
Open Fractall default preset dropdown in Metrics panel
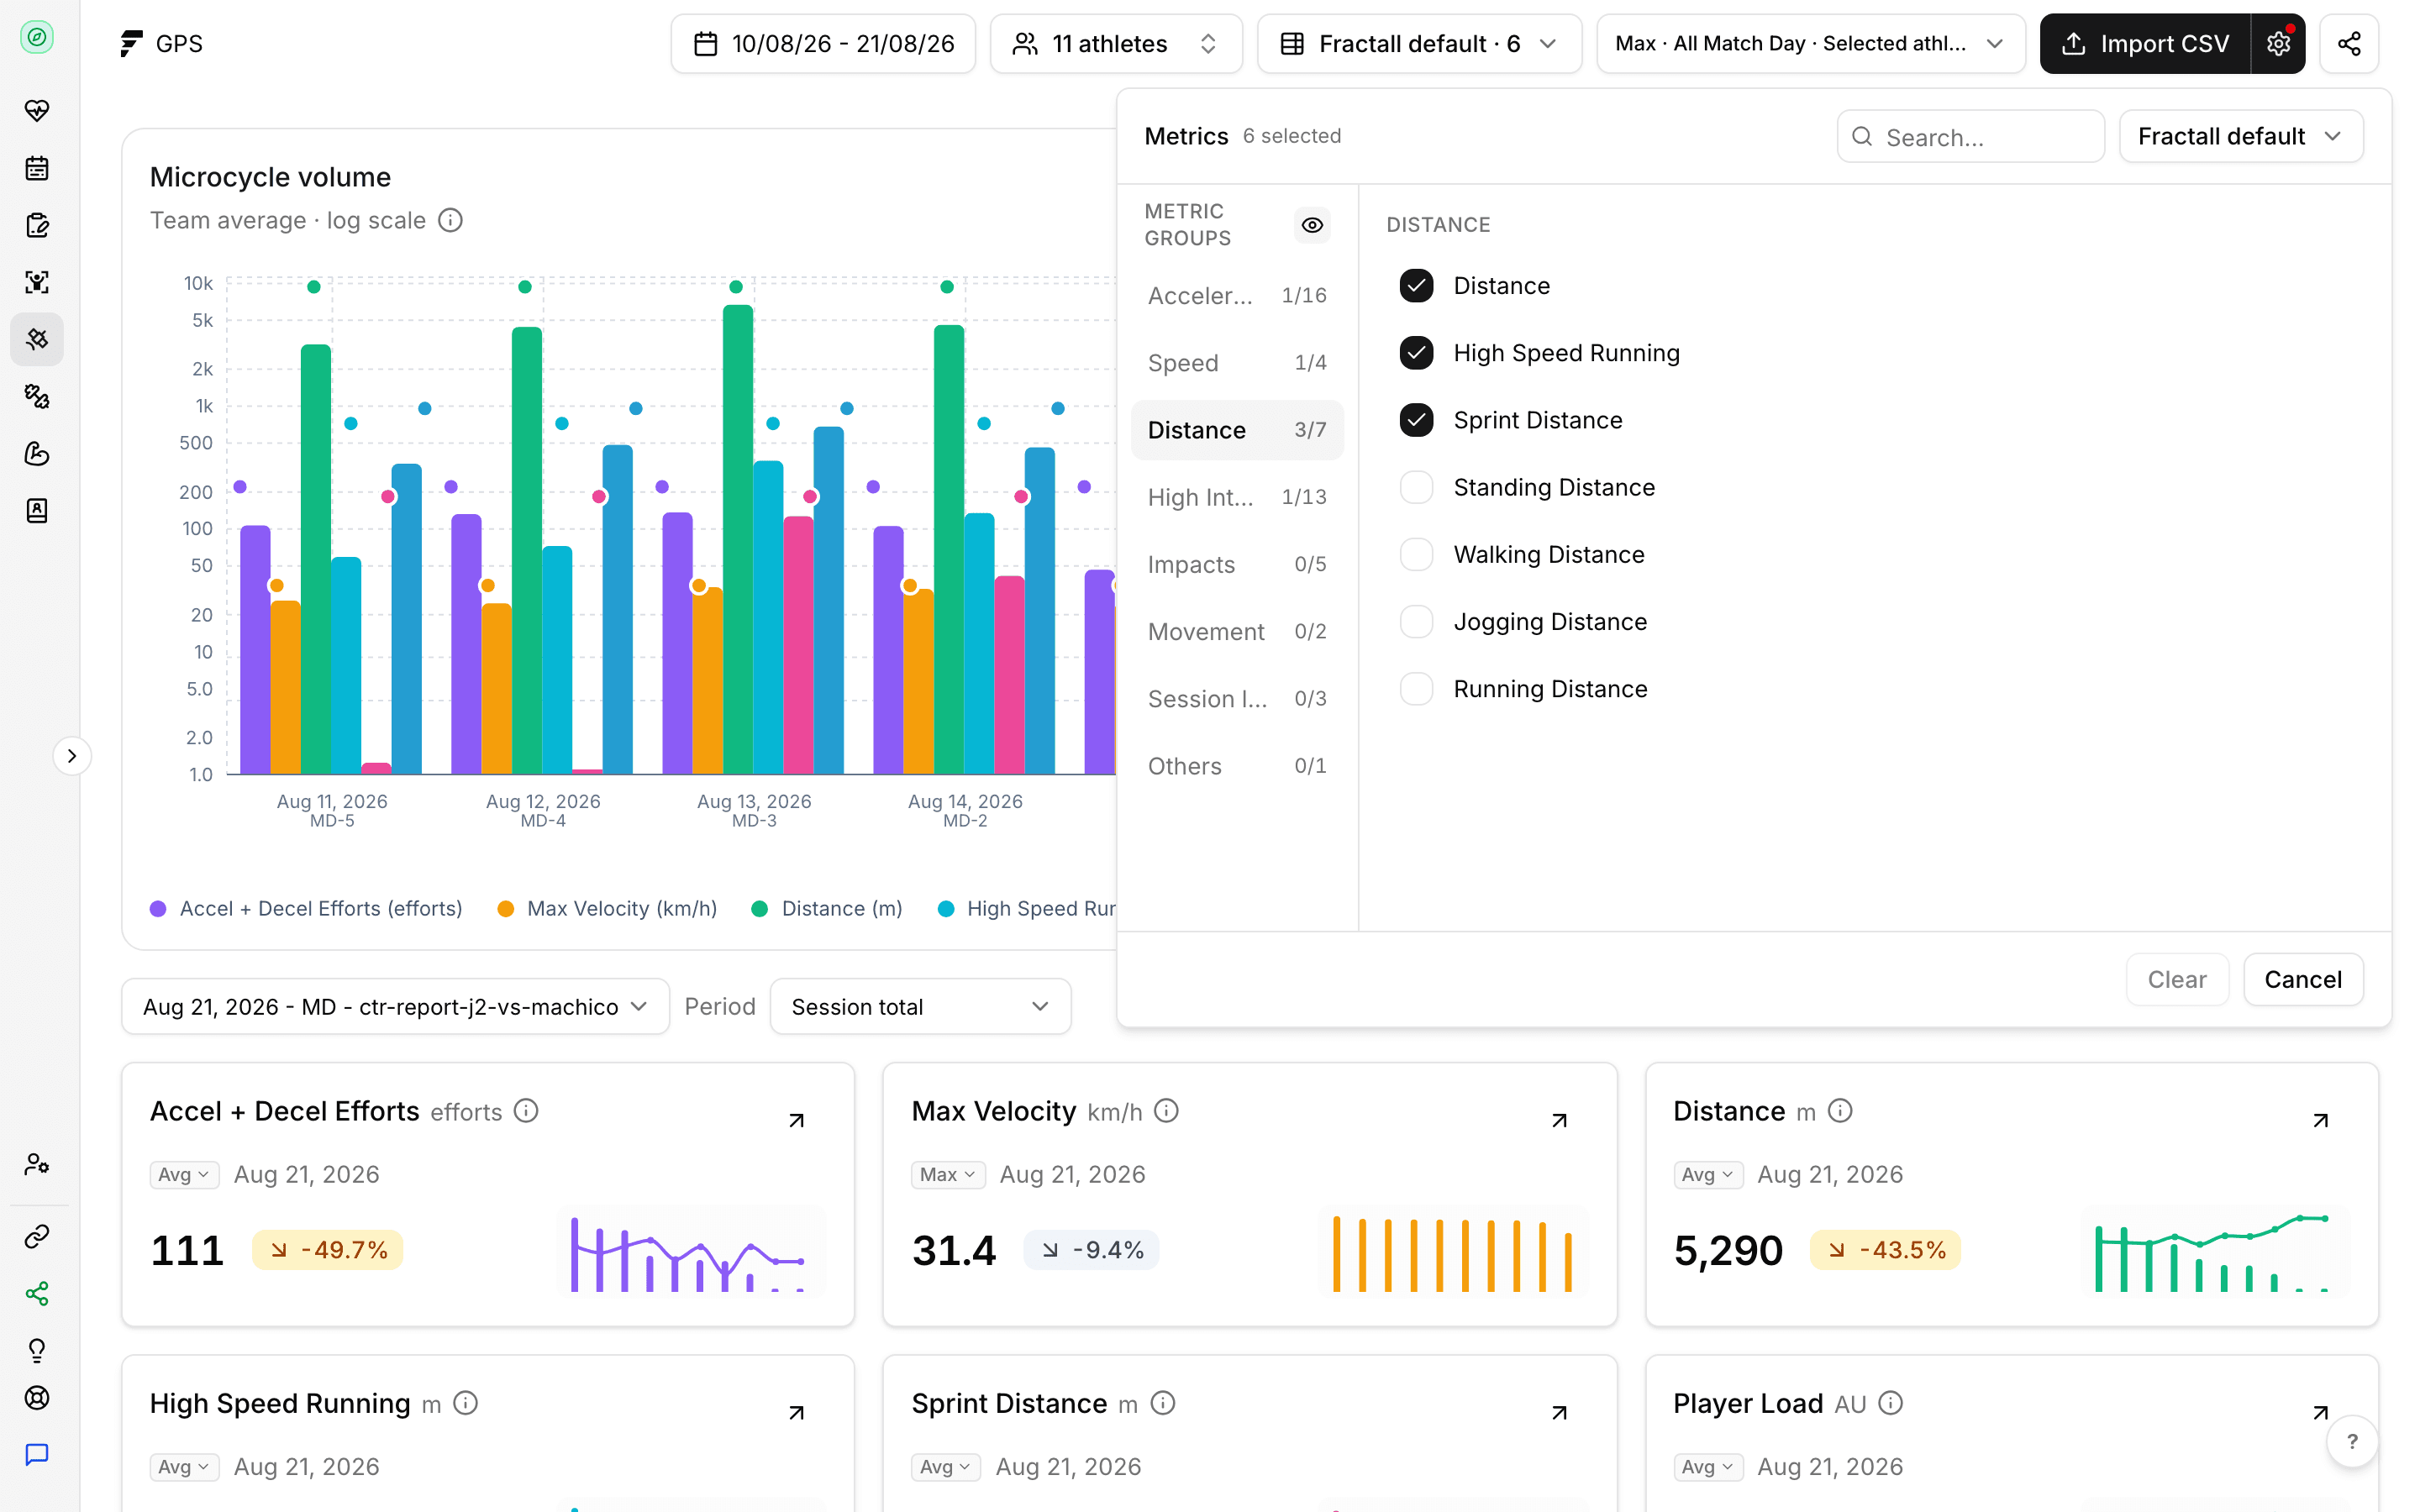click(2240, 136)
